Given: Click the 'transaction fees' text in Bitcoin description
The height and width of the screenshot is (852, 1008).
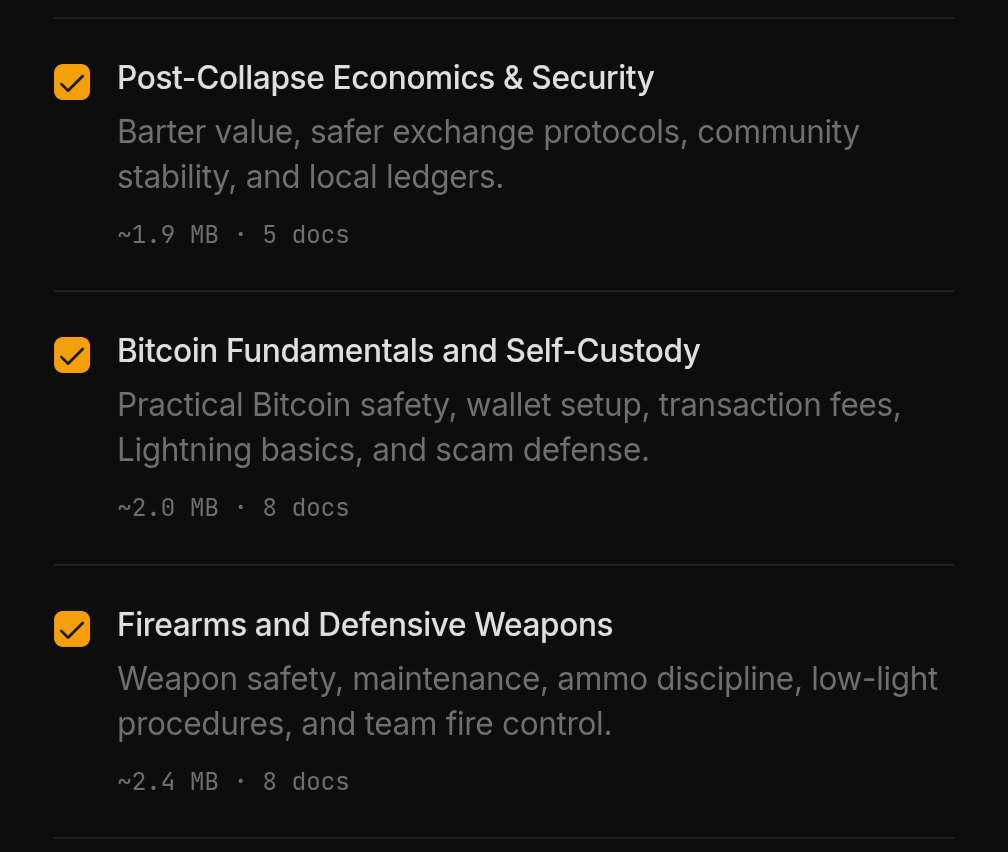Looking at the screenshot, I should point(778,405).
